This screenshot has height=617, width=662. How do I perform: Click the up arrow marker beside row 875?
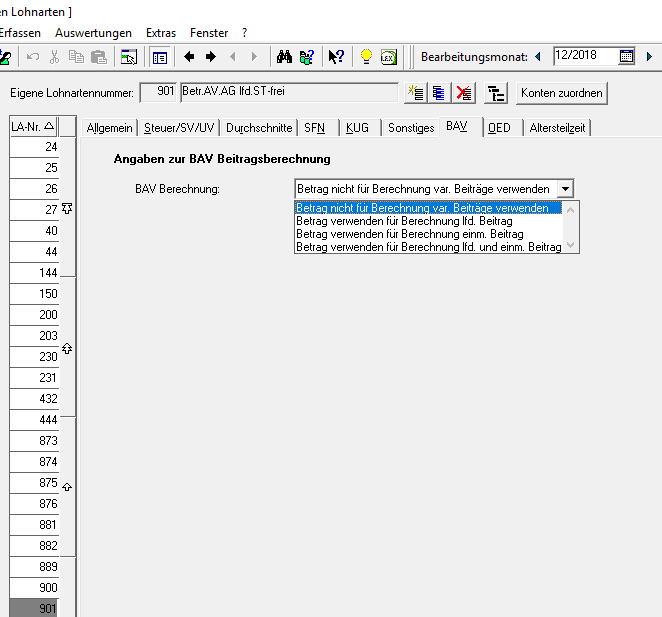point(67,487)
